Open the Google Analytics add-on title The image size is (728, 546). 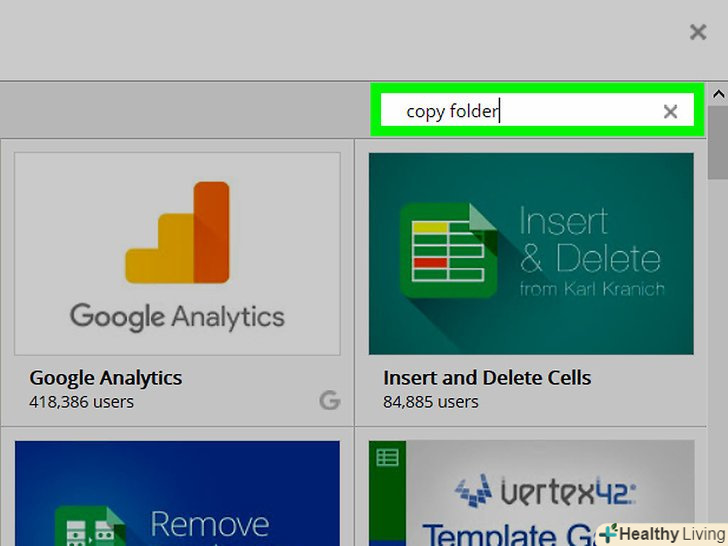click(106, 378)
